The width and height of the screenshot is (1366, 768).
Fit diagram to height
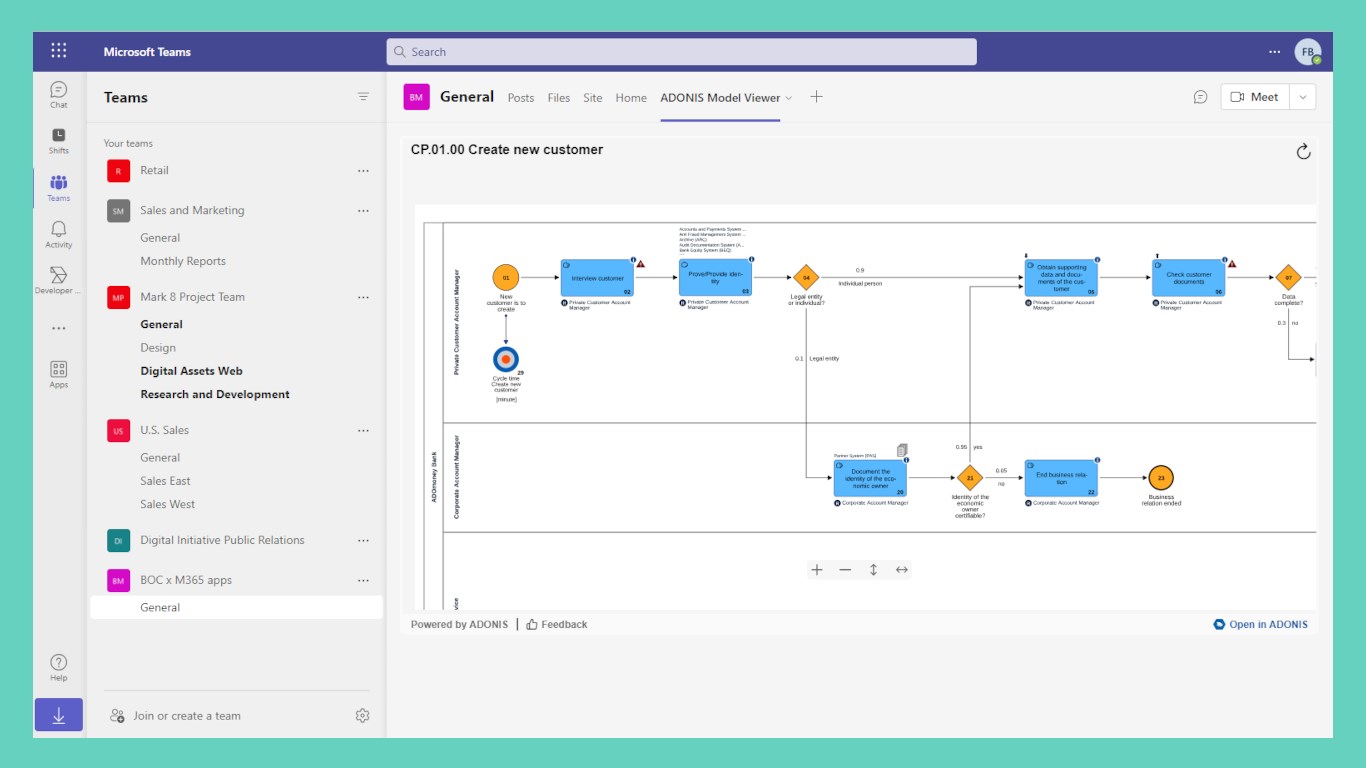click(x=873, y=570)
